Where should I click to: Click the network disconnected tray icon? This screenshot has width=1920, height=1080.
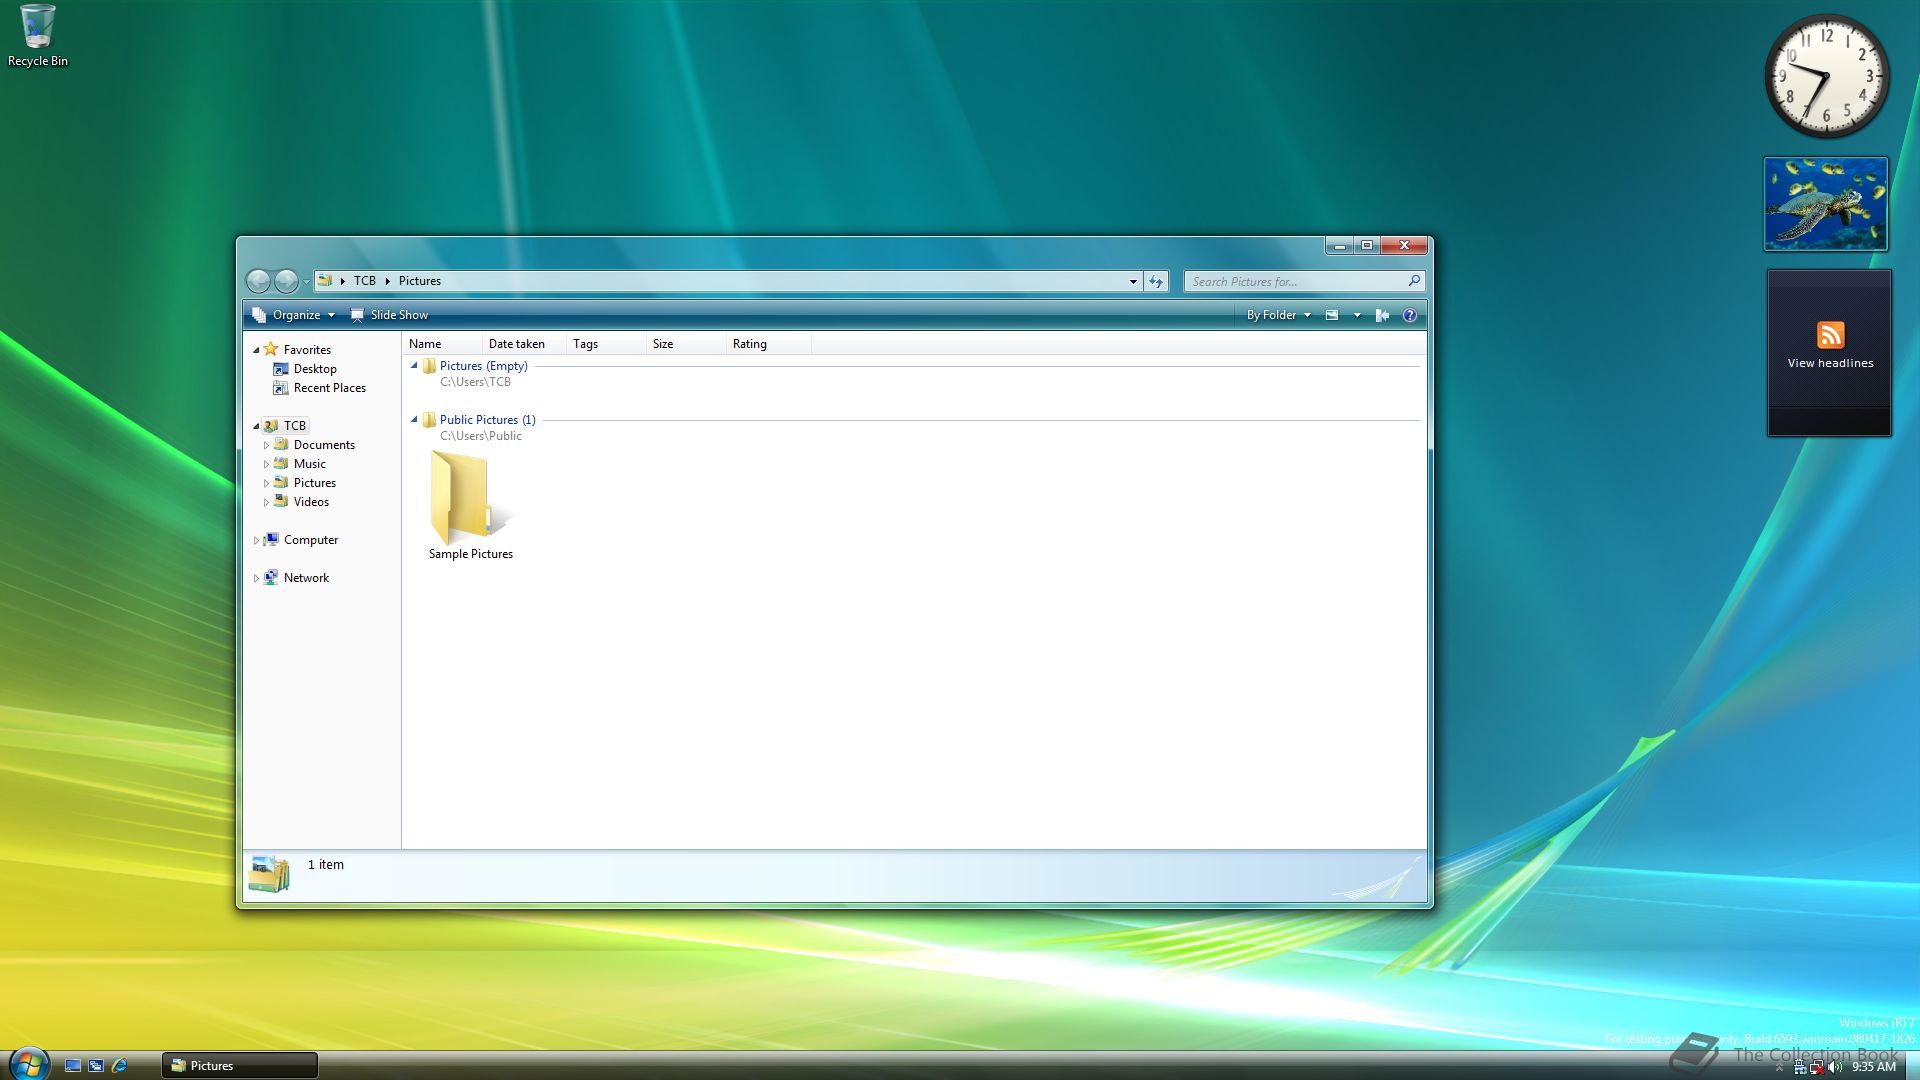1817,1067
